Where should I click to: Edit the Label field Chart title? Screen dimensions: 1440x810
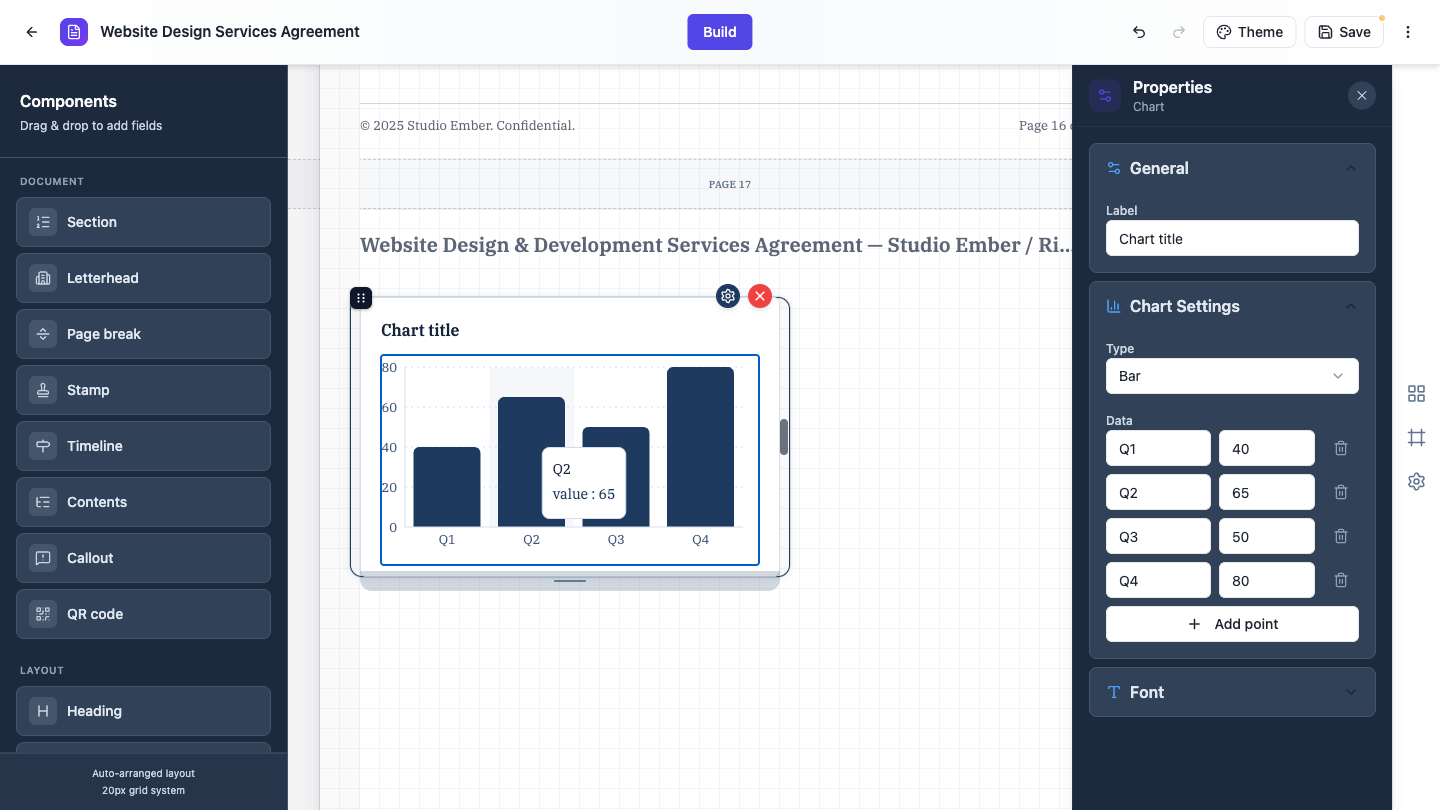click(1232, 238)
